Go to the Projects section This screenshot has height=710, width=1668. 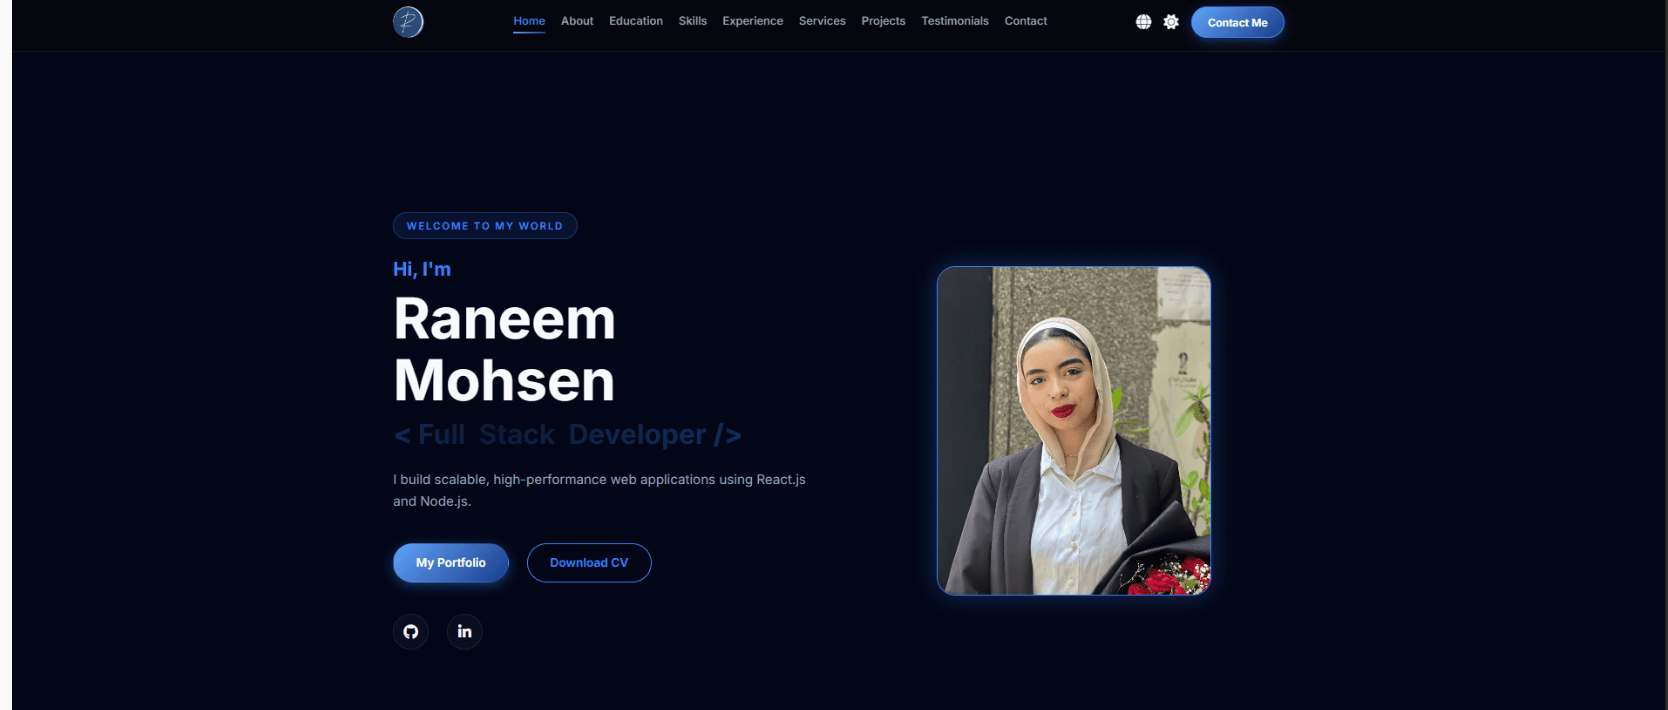pos(883,21)
